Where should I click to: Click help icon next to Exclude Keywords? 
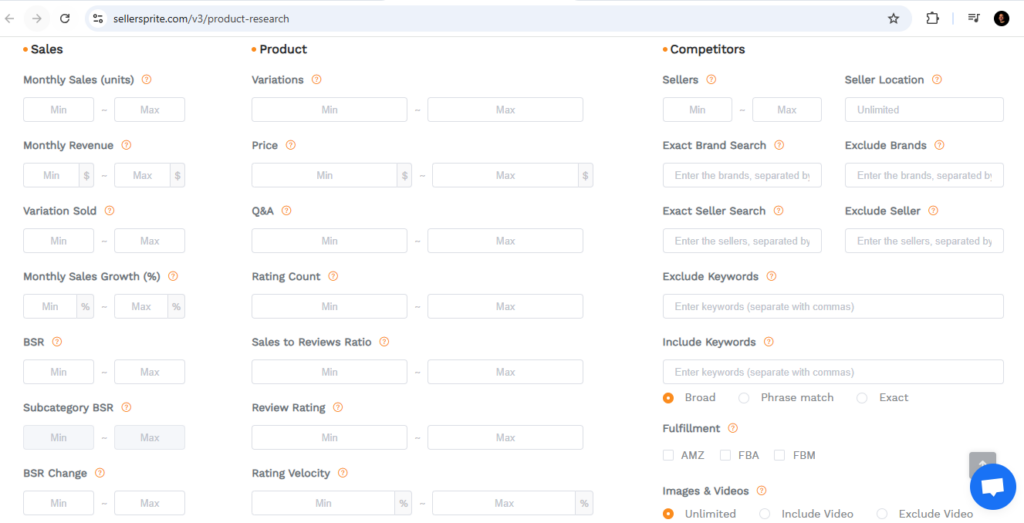pyautogui.click(x=771, y=276)
